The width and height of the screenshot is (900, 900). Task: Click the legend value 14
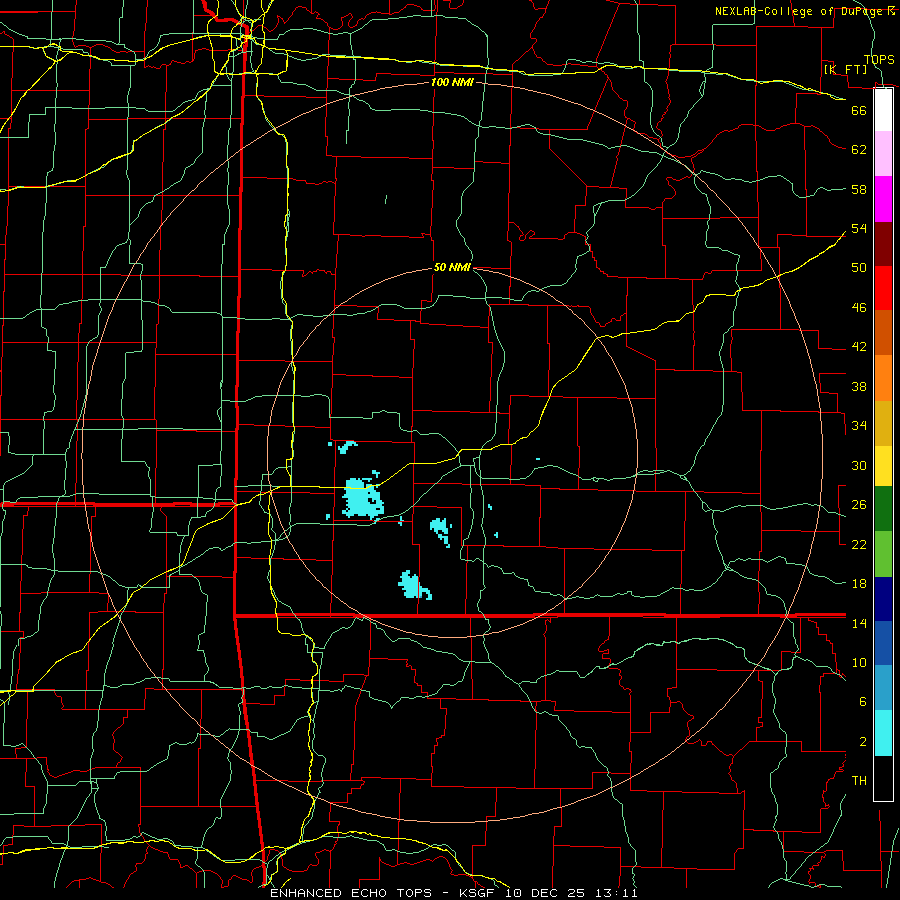[859, 623]
